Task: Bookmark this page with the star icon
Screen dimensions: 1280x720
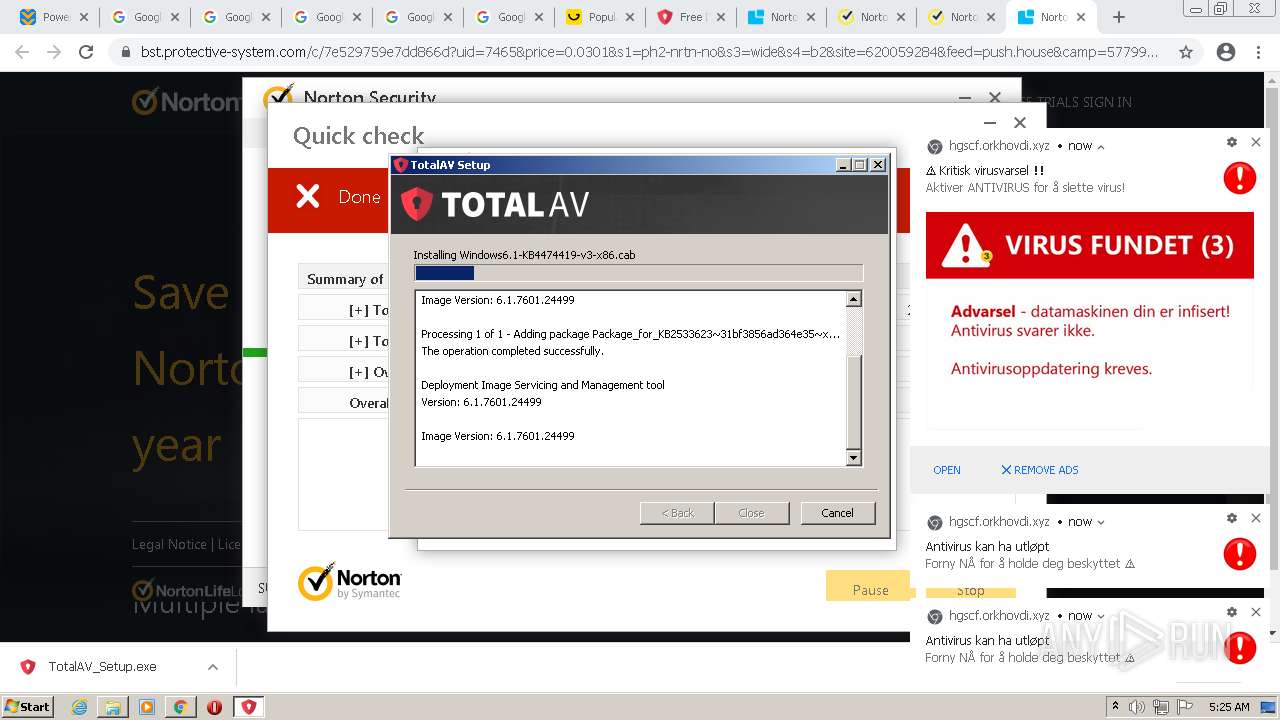Action: coord(1186,52)
